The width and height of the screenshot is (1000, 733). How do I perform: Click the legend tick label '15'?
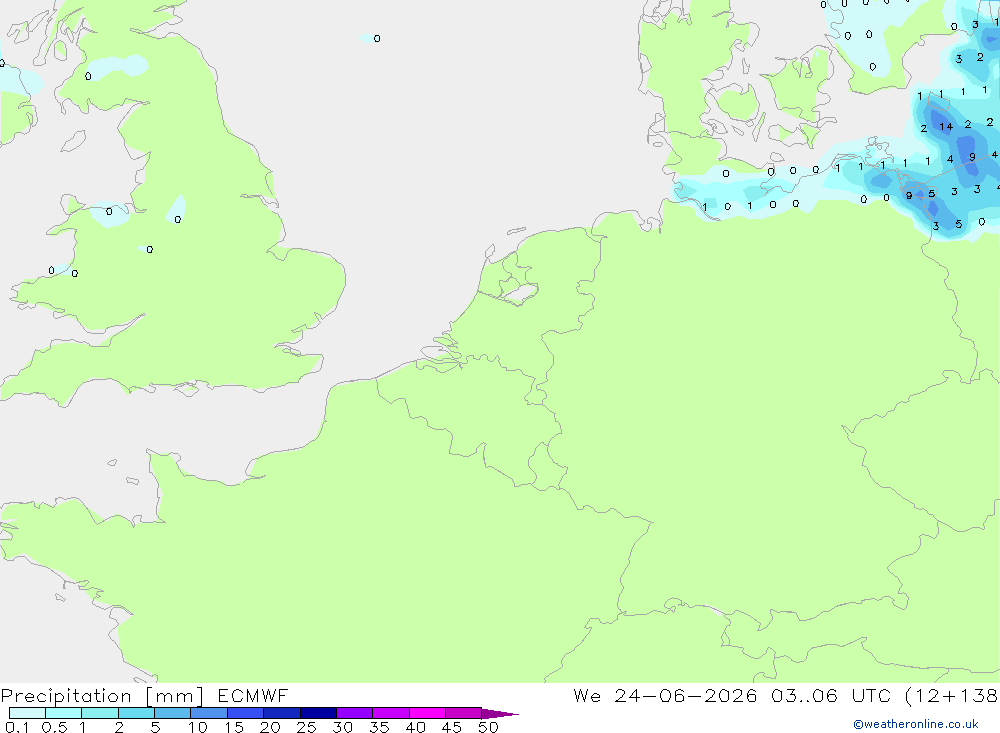(x=234, y=727)
